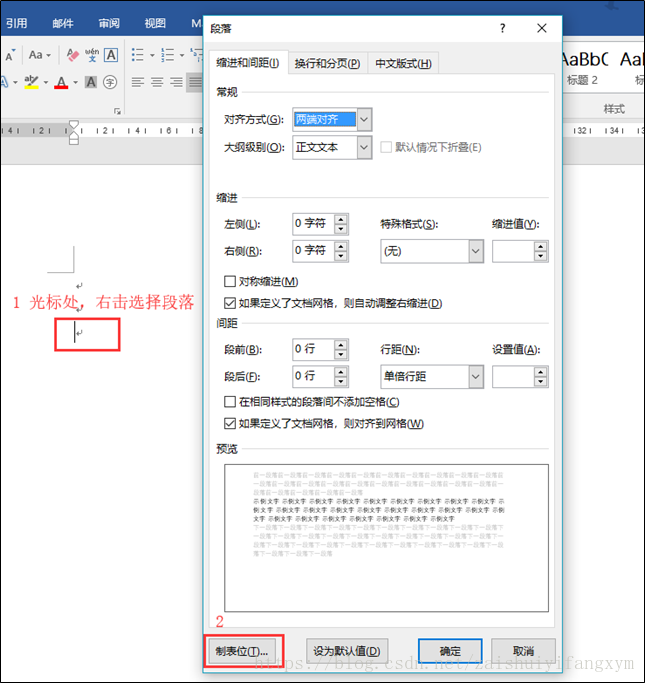
Task: Toggle the 对齐到网格 checkbox
Action: (230, 423)
